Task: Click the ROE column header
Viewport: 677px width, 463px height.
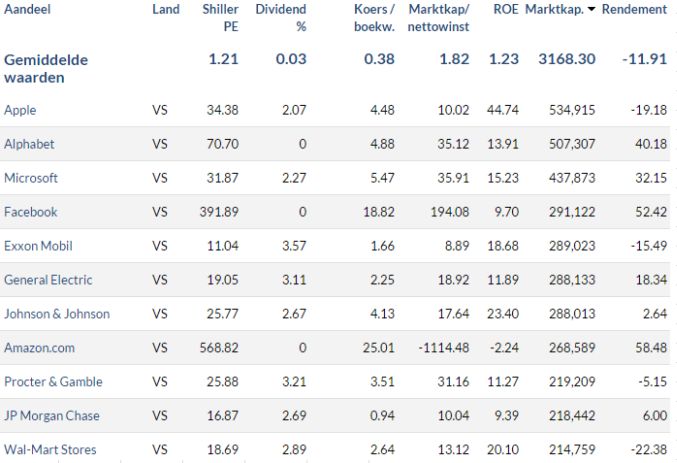Action: (506, 9)
